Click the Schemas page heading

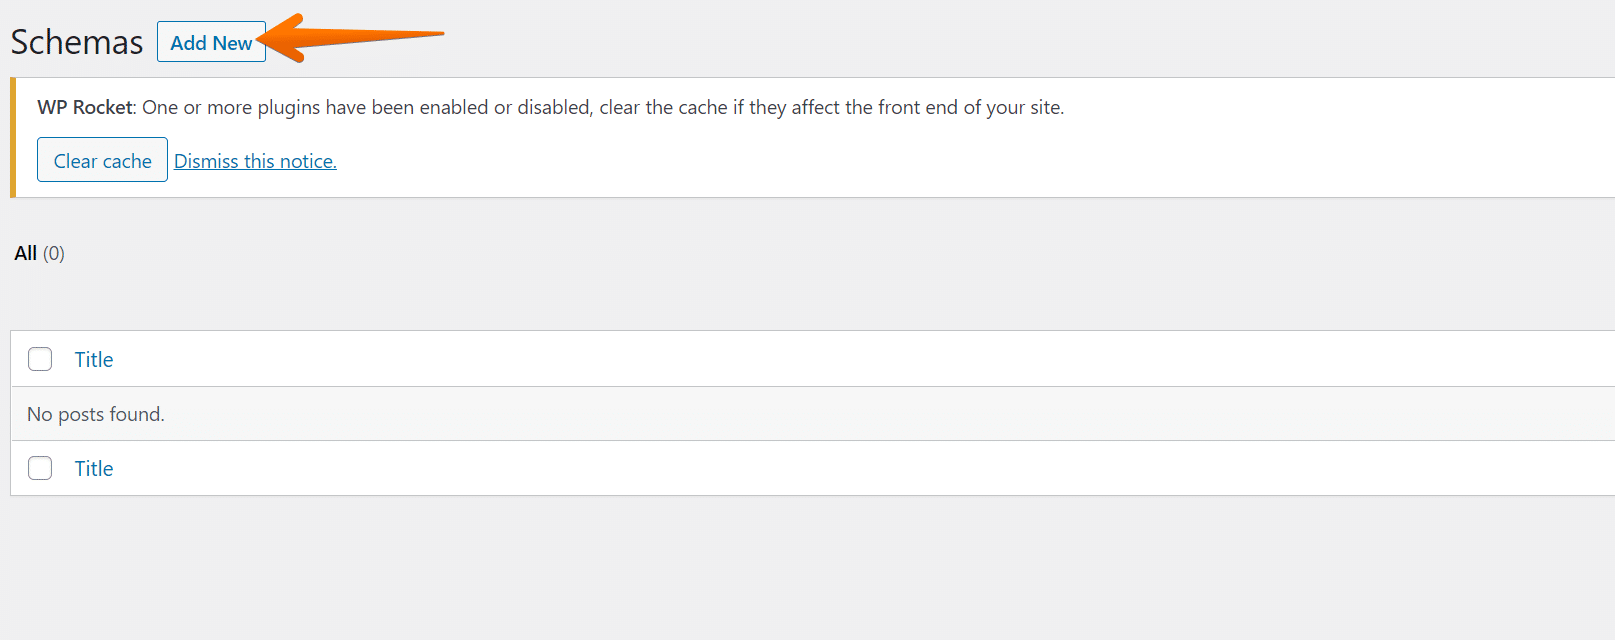pyautogui.click(x=77, y=42)
